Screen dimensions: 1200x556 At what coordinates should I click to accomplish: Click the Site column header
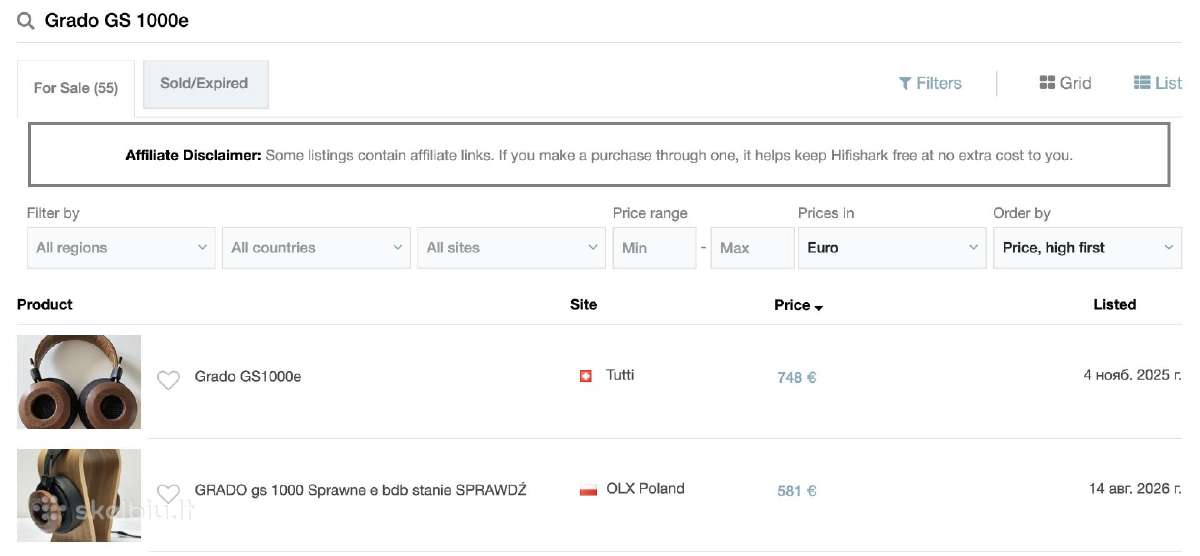pos(583,304)
